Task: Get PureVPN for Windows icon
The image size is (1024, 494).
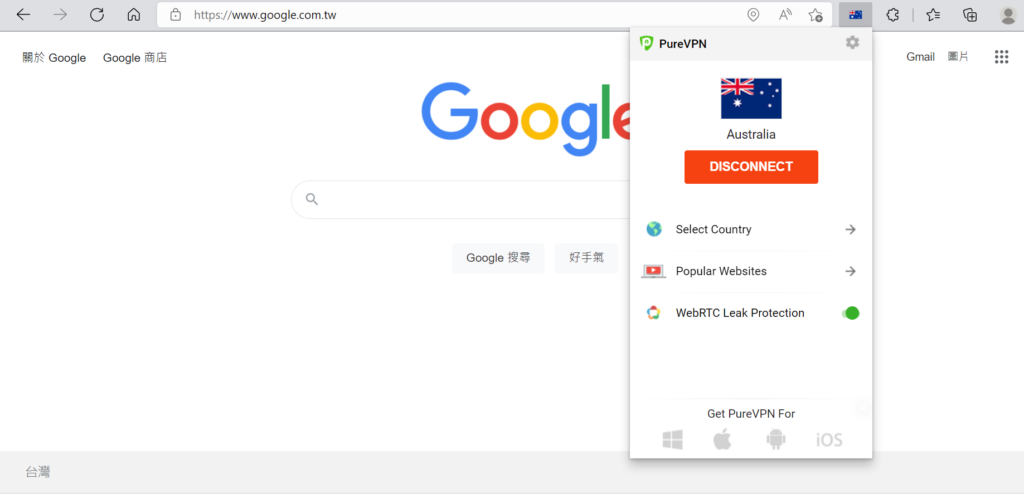Action: click(673, 440)
